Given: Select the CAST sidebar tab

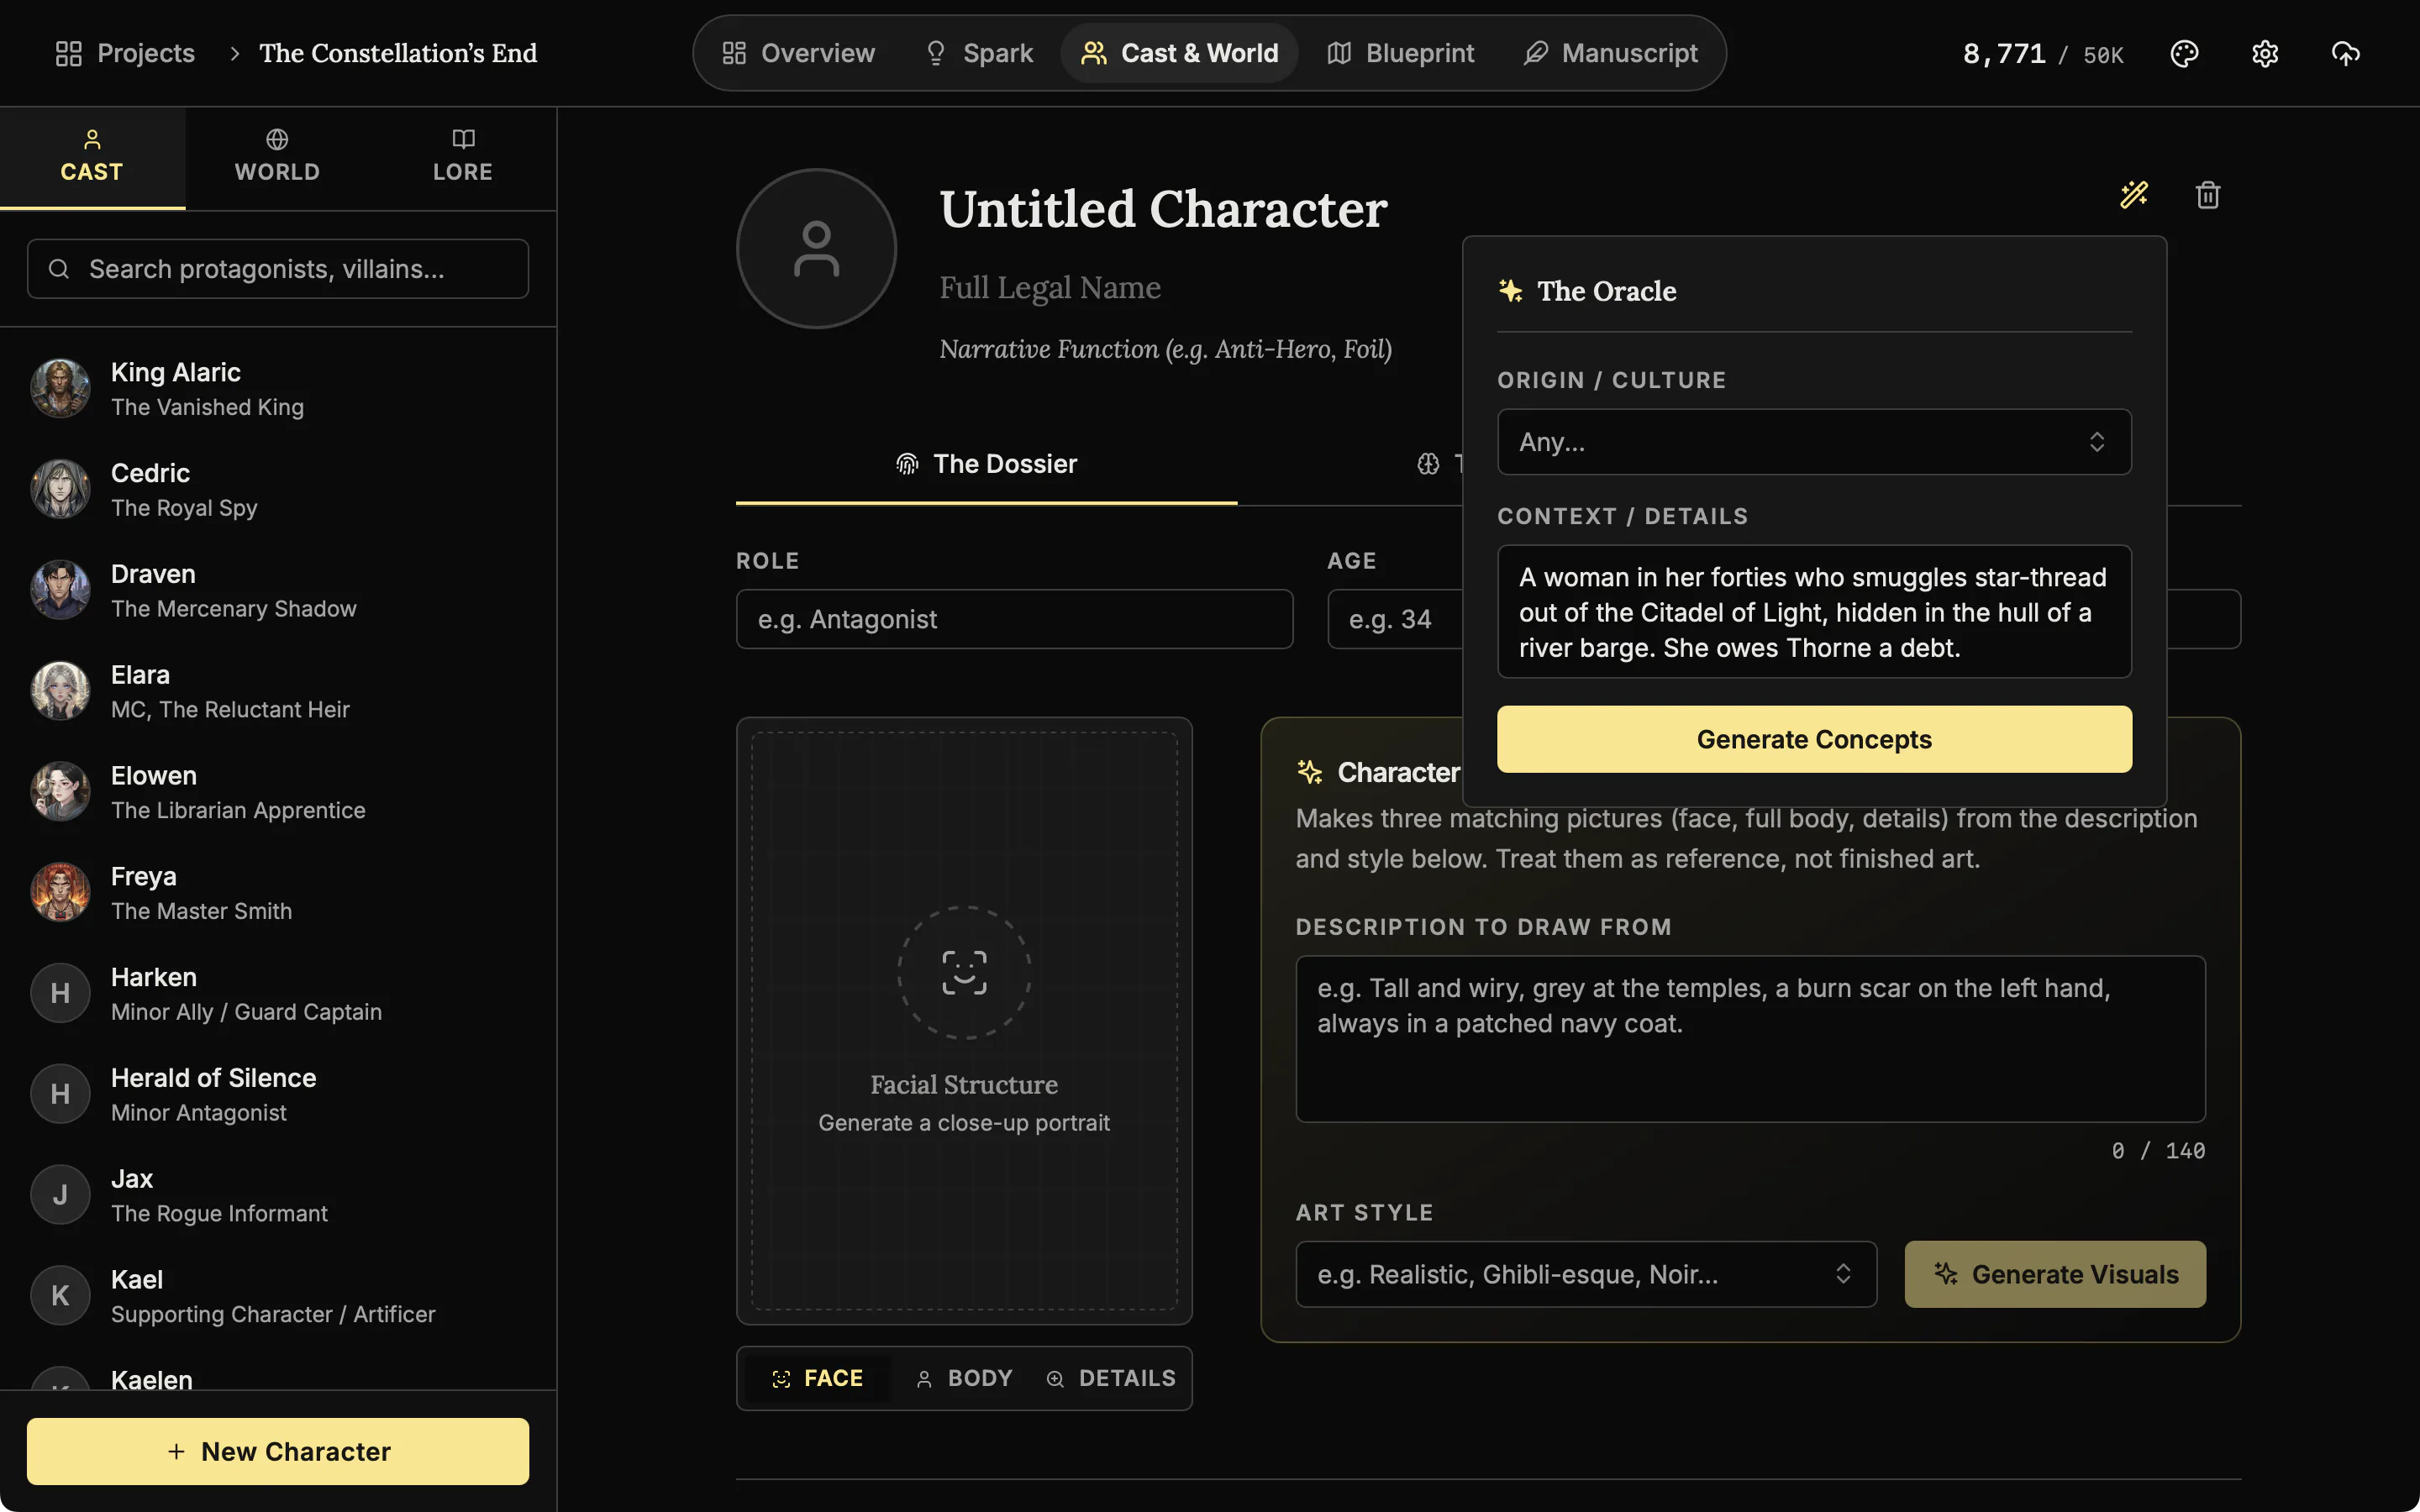Looking at the screenshot, I should pos(92,158).
